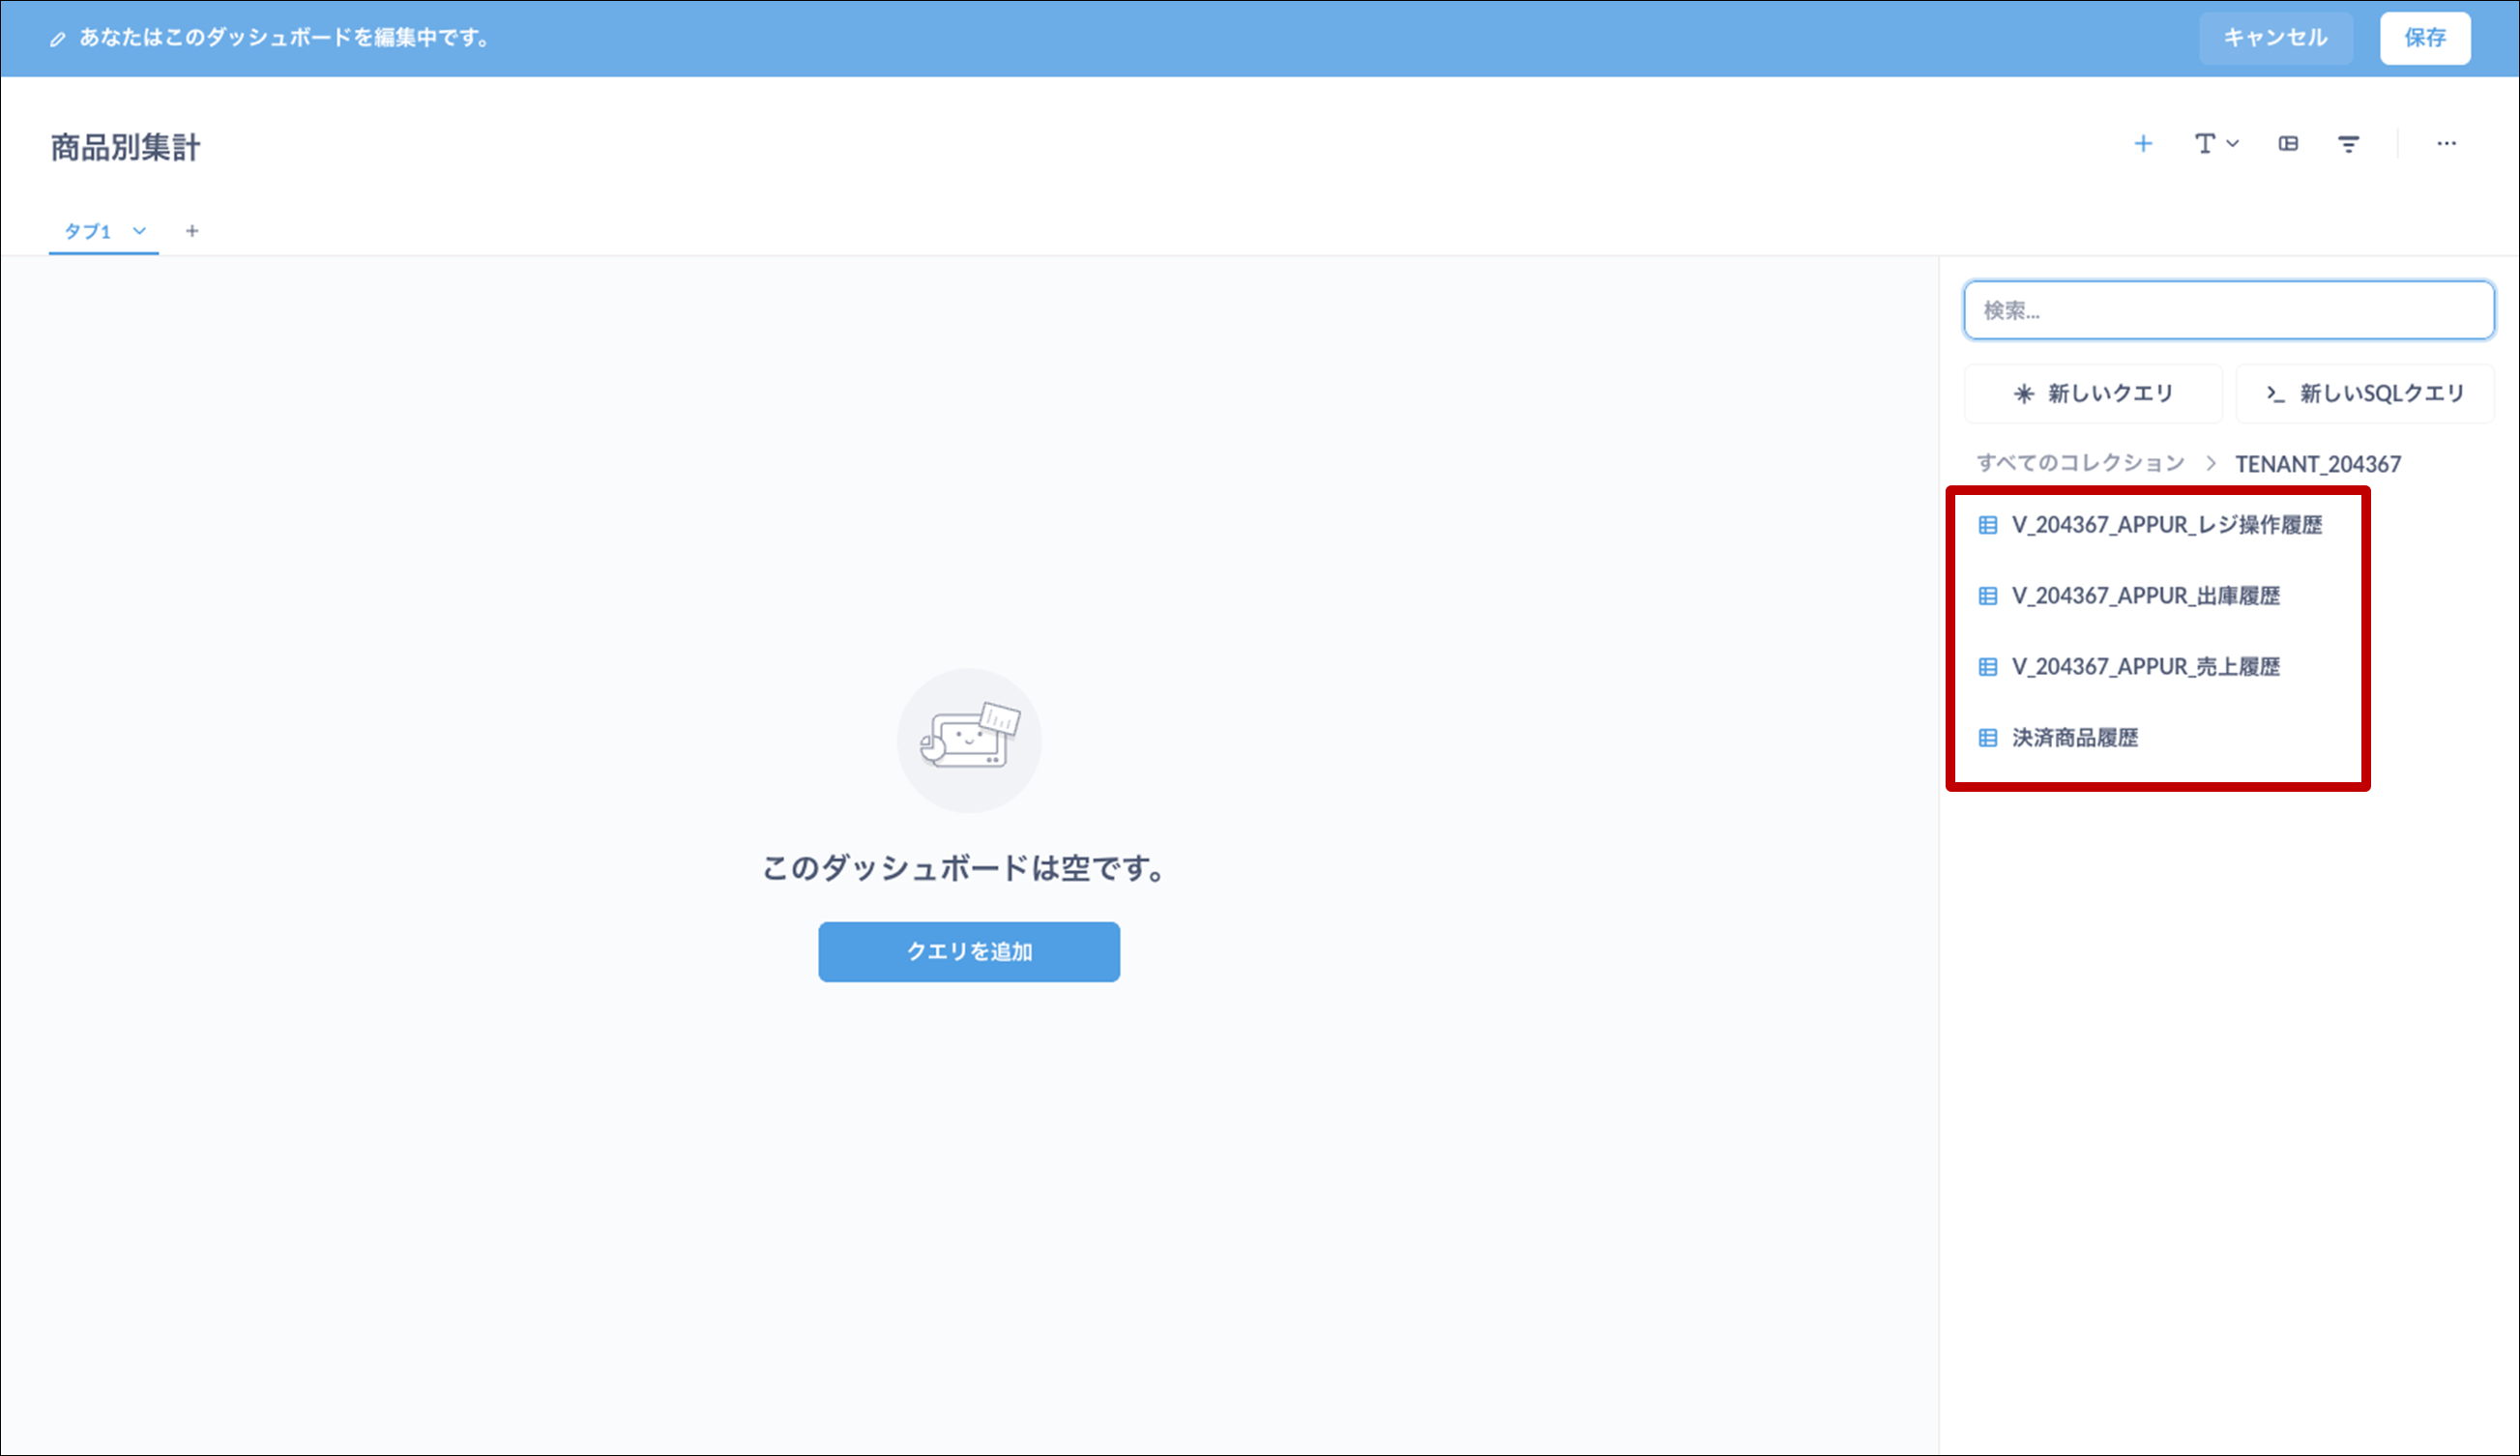Click the クエリを追加 button

[x=969, y=952]
